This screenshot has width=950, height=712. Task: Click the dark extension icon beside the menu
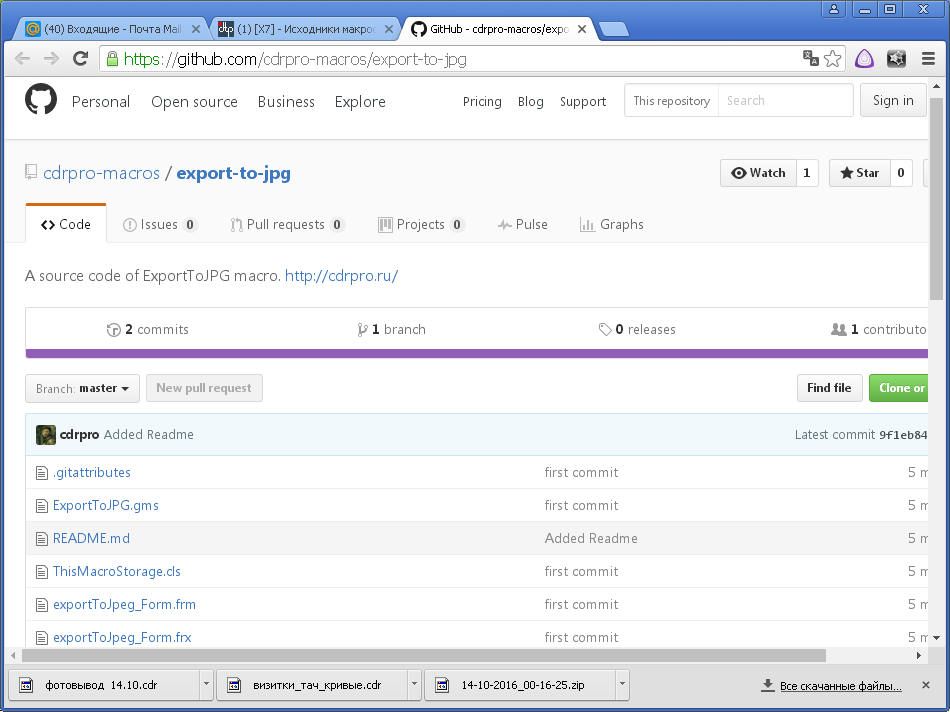click(x=896, y=59)
